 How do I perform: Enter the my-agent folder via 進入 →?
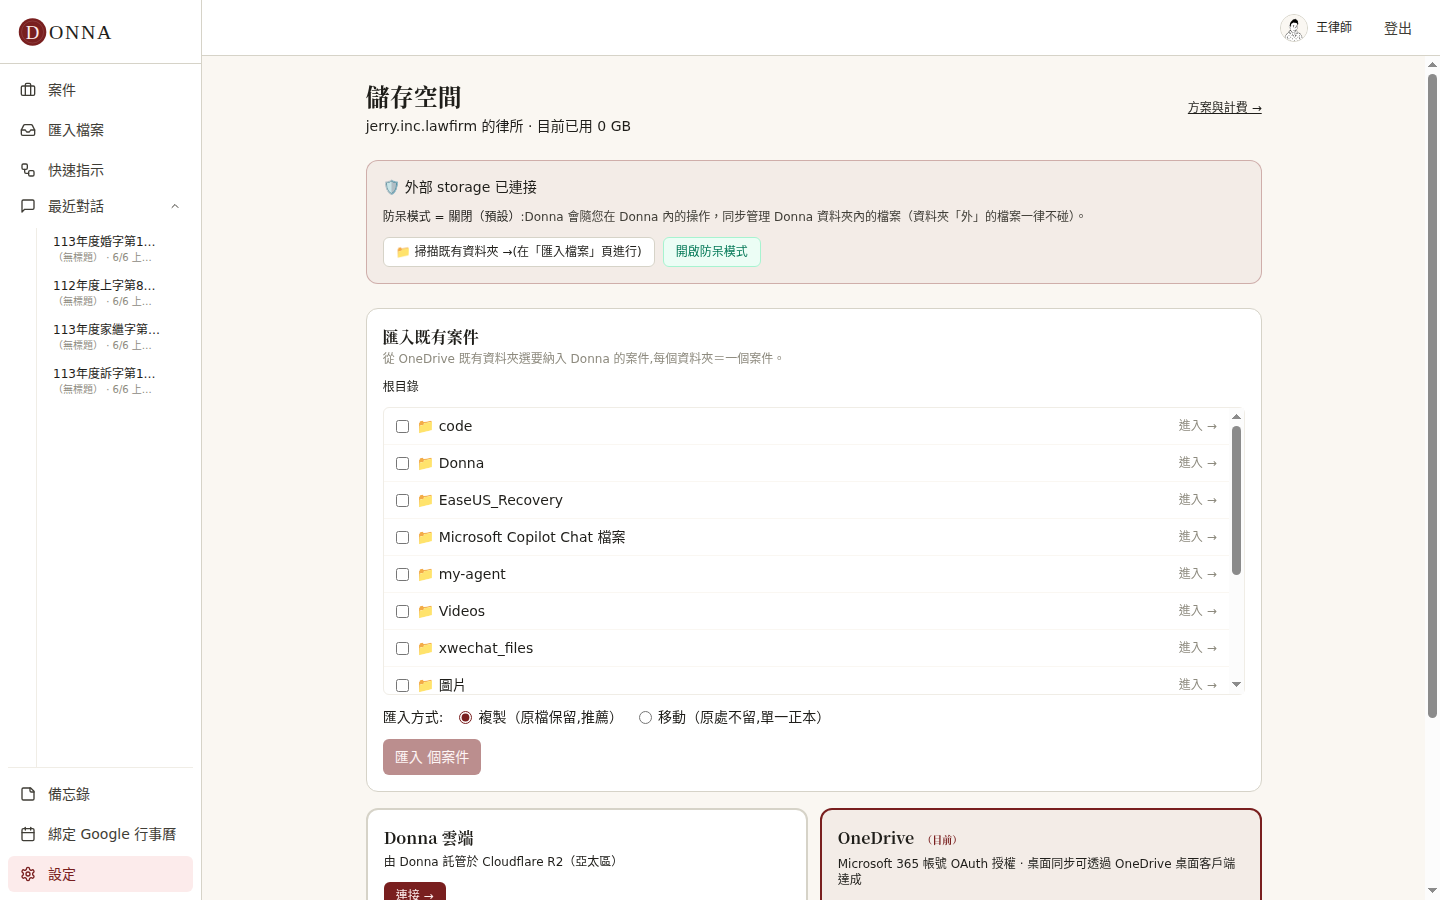coord(1197,574)
